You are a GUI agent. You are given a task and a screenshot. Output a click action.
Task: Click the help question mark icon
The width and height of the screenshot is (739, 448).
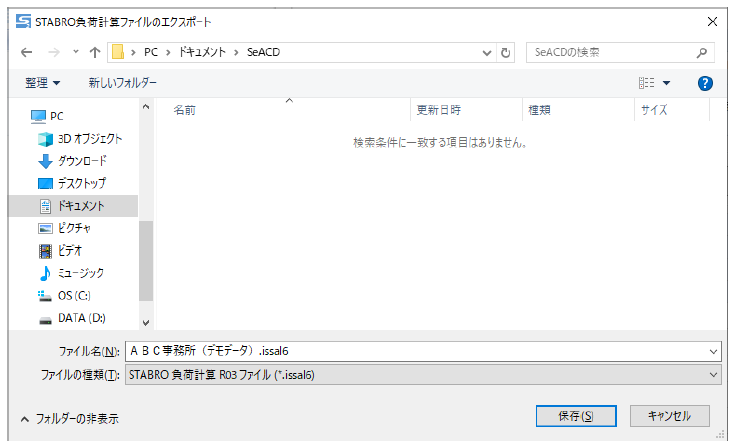[x=705, y=83]
